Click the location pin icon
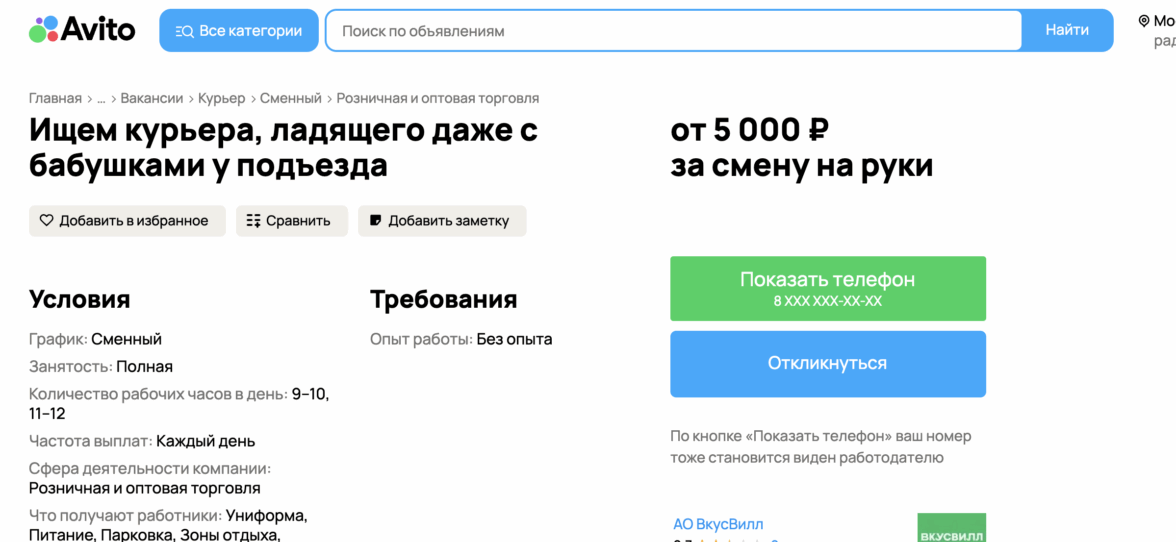Image resolution: width=1176 pixels, height=542 pixels. point(1144,21)
